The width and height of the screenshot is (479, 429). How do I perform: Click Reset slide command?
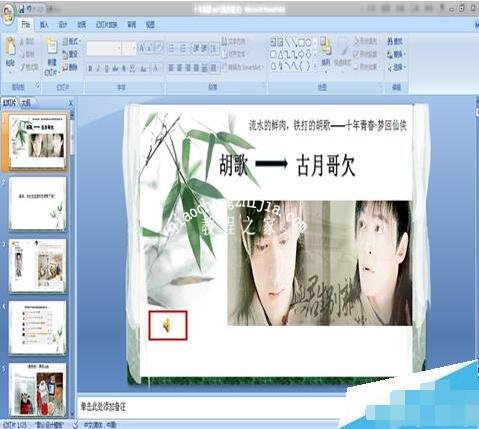tap(70, 54)
